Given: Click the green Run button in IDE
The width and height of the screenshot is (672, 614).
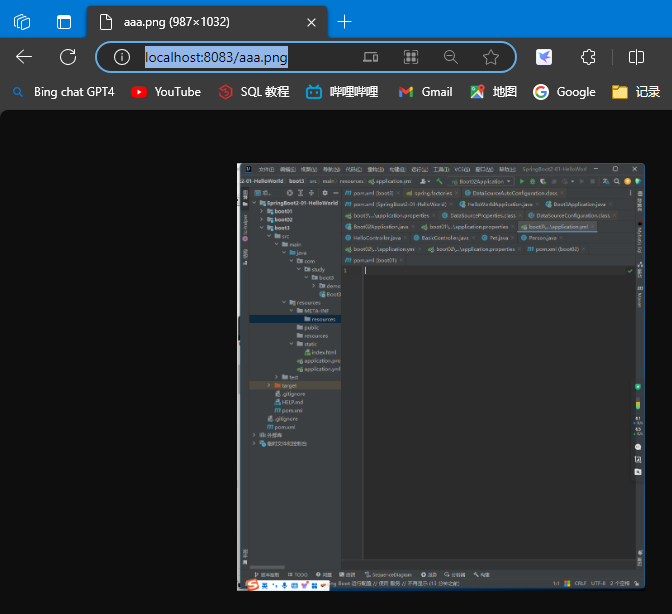Looking at the screenshot, I should 522,182.
